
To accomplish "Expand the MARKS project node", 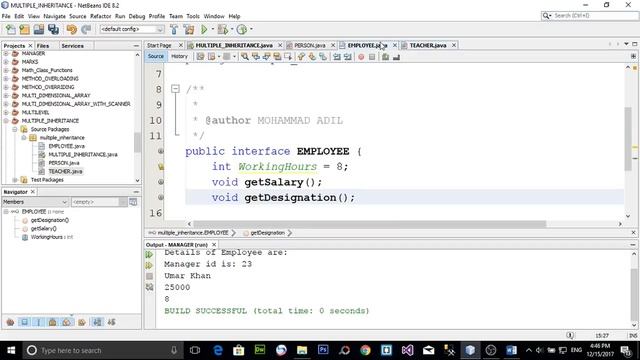I will [x=6, y=62].
